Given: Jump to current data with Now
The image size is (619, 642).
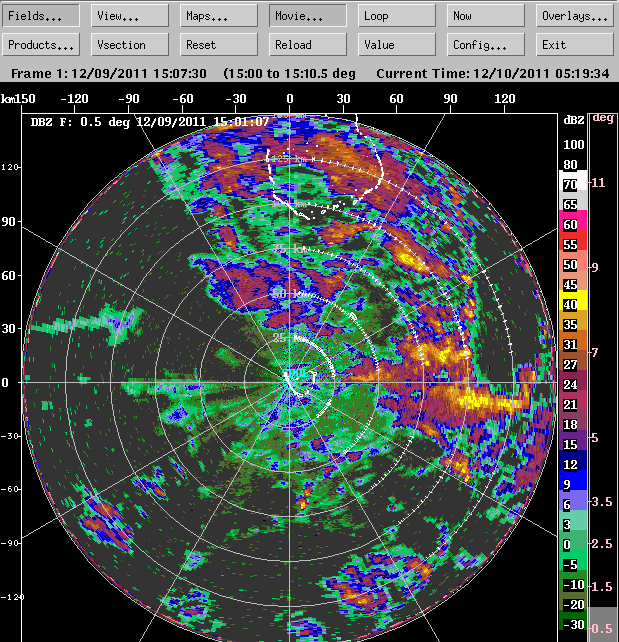Looking at the screenshot, I should click(486, 16).
